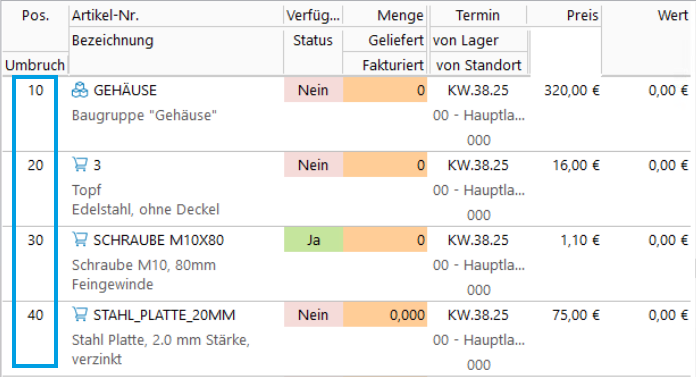Select the description text Topf
696x377 pixels.
(x=87, y=190)
